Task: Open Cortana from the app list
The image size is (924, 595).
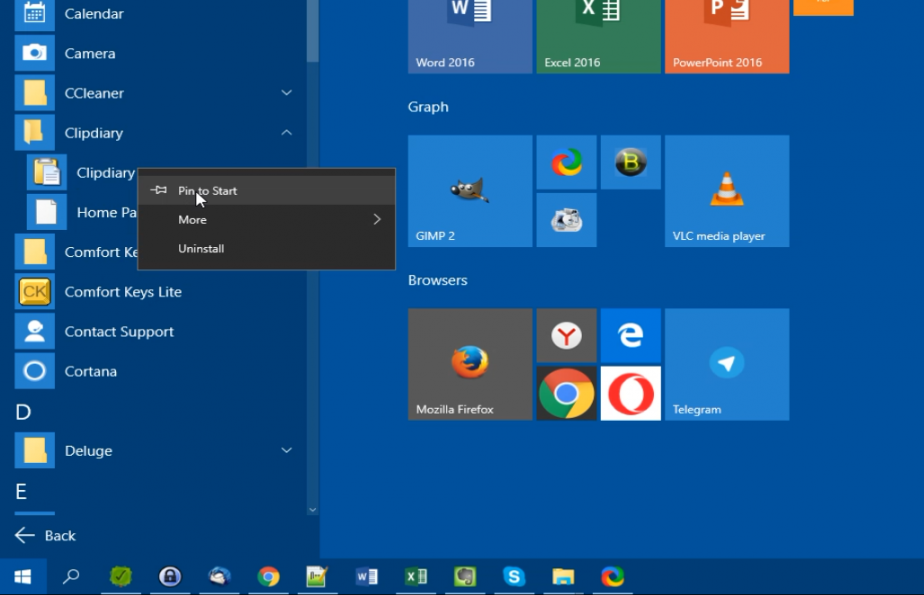Action: click(x=90, y=372)
